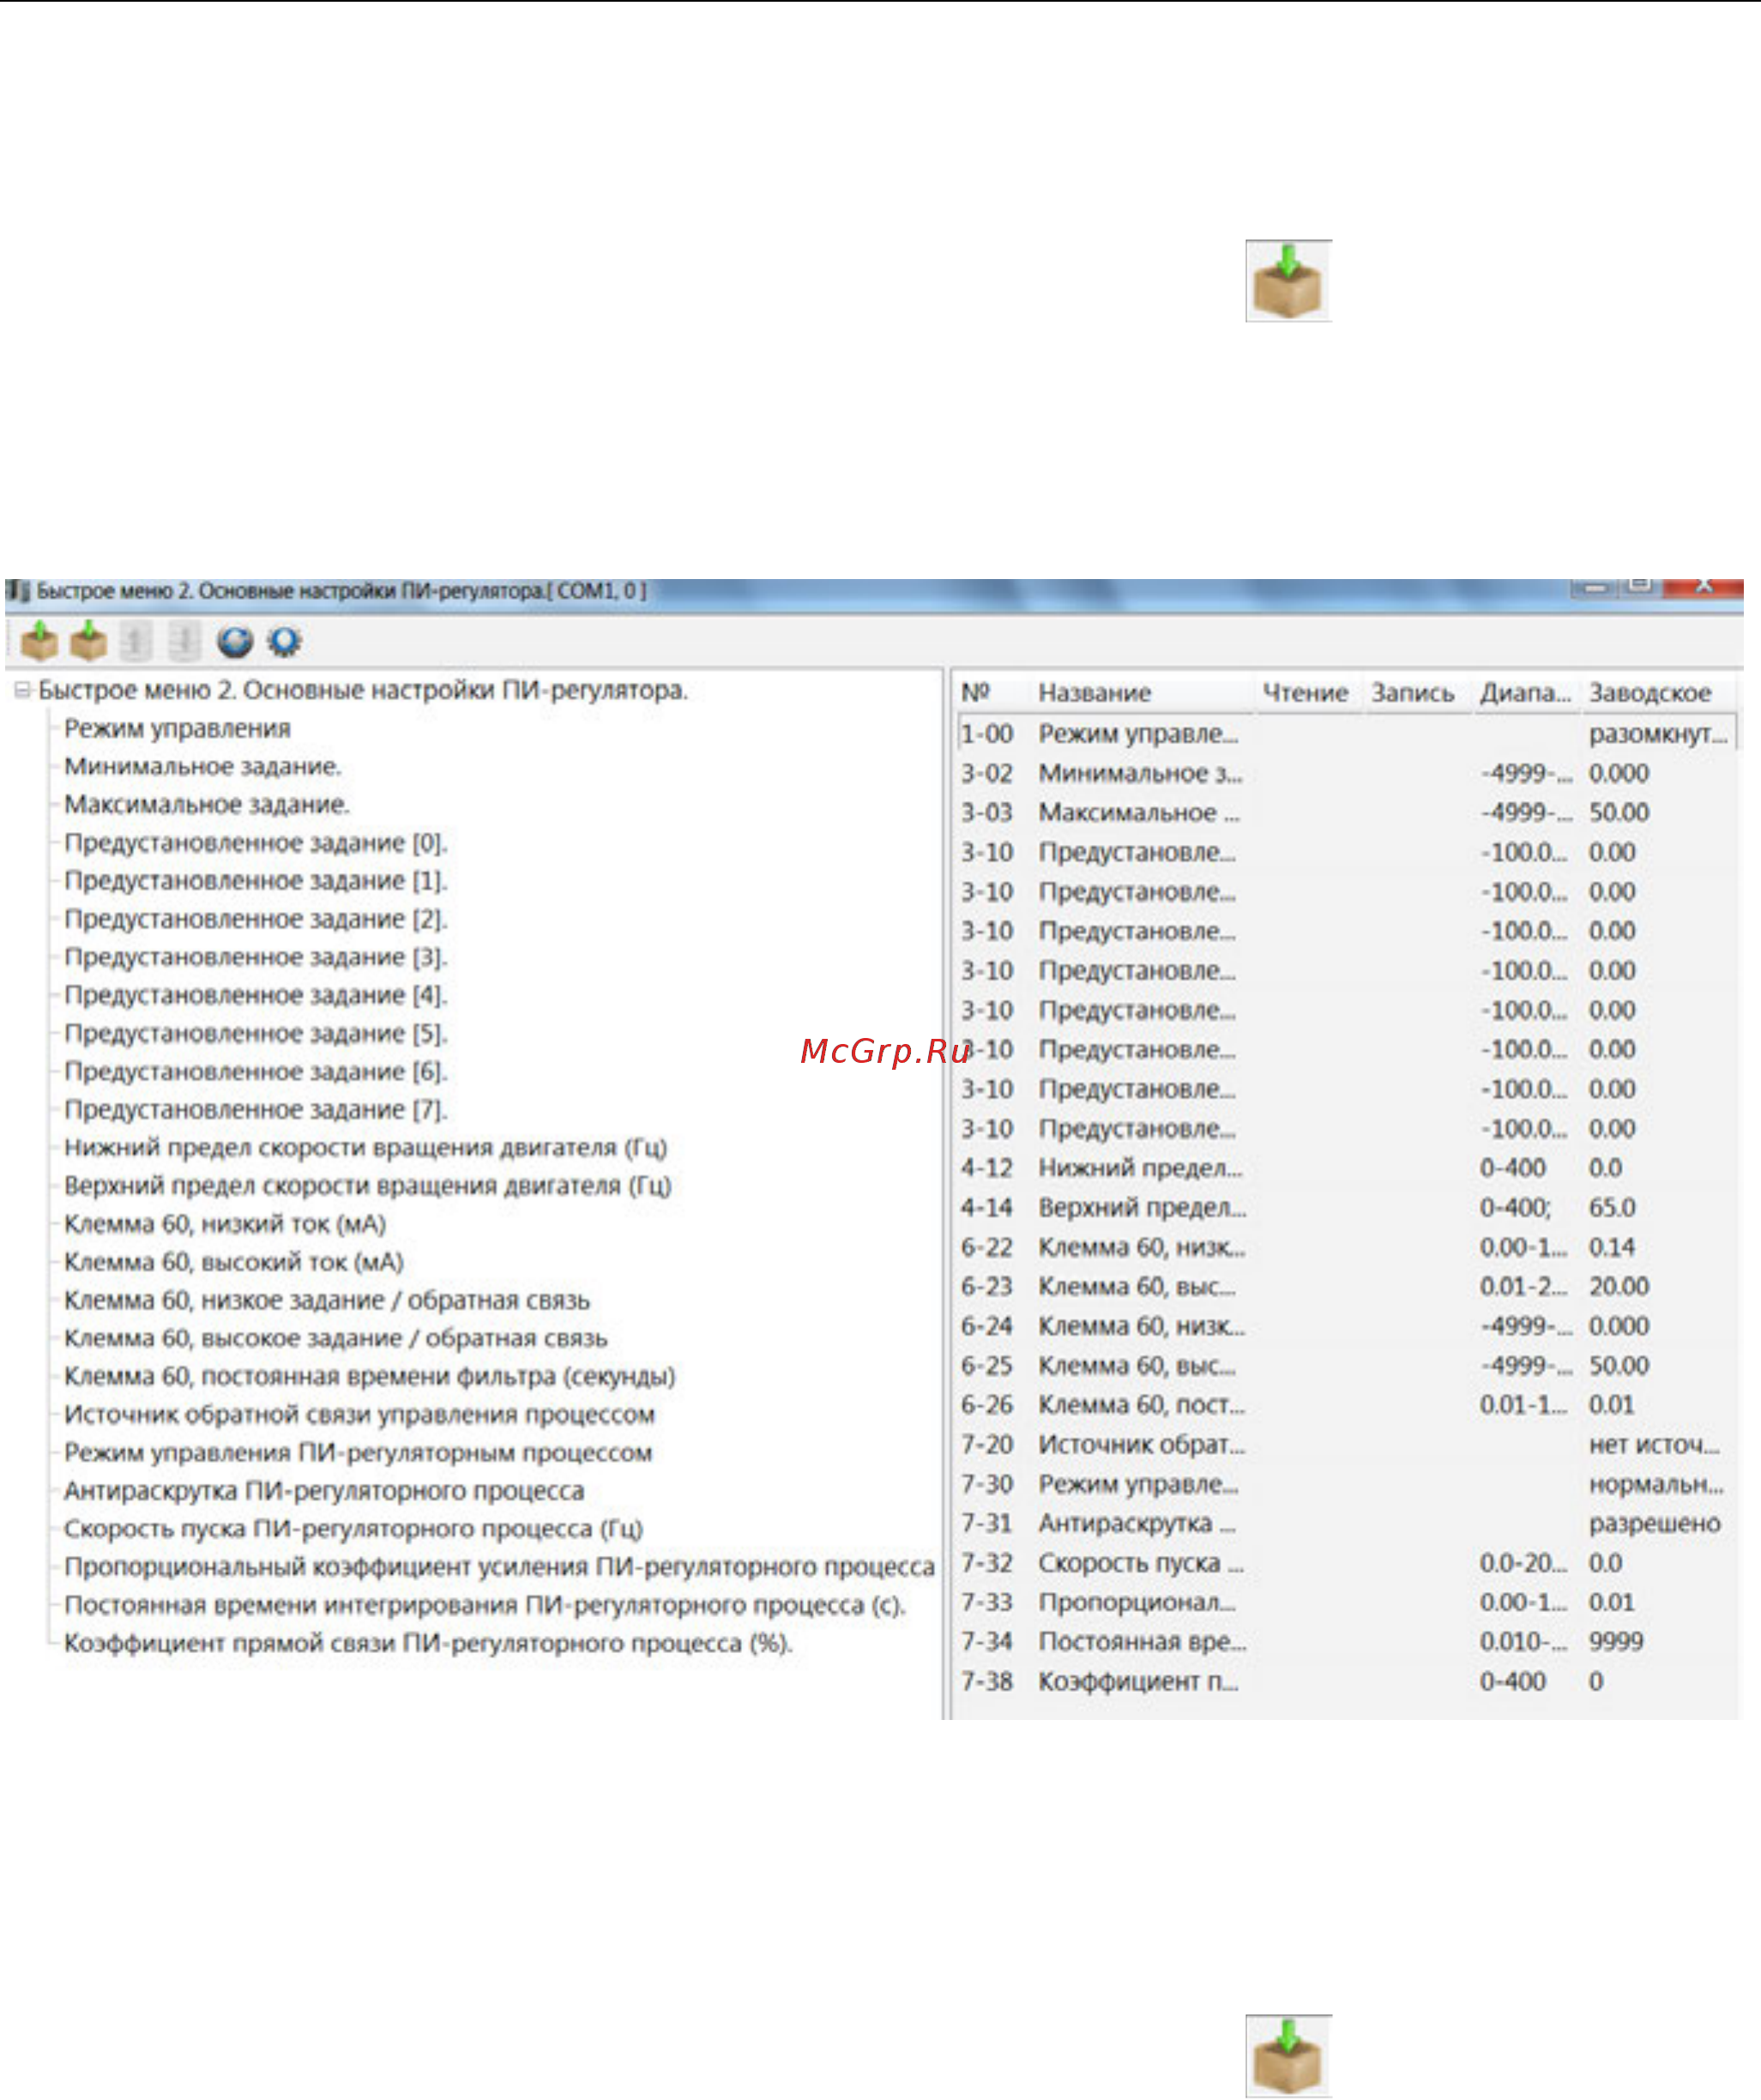1761x2100 pixels.
Task: Click factory value разрешено in row 7-31
Action: 1654,1523
